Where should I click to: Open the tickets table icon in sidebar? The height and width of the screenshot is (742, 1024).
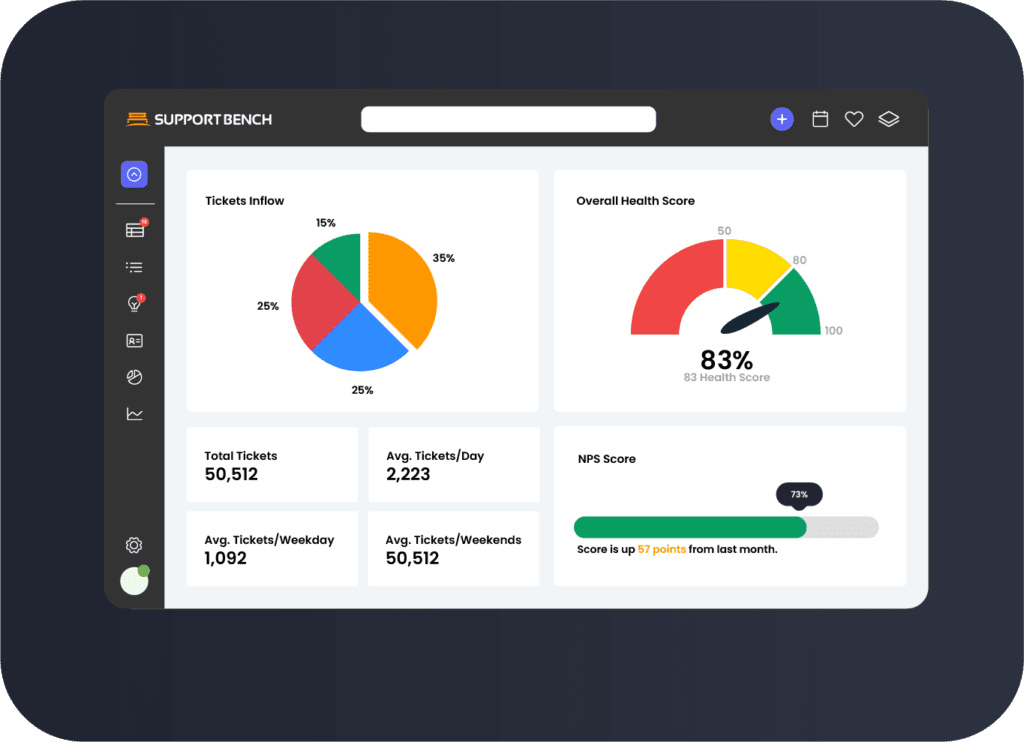135,230
